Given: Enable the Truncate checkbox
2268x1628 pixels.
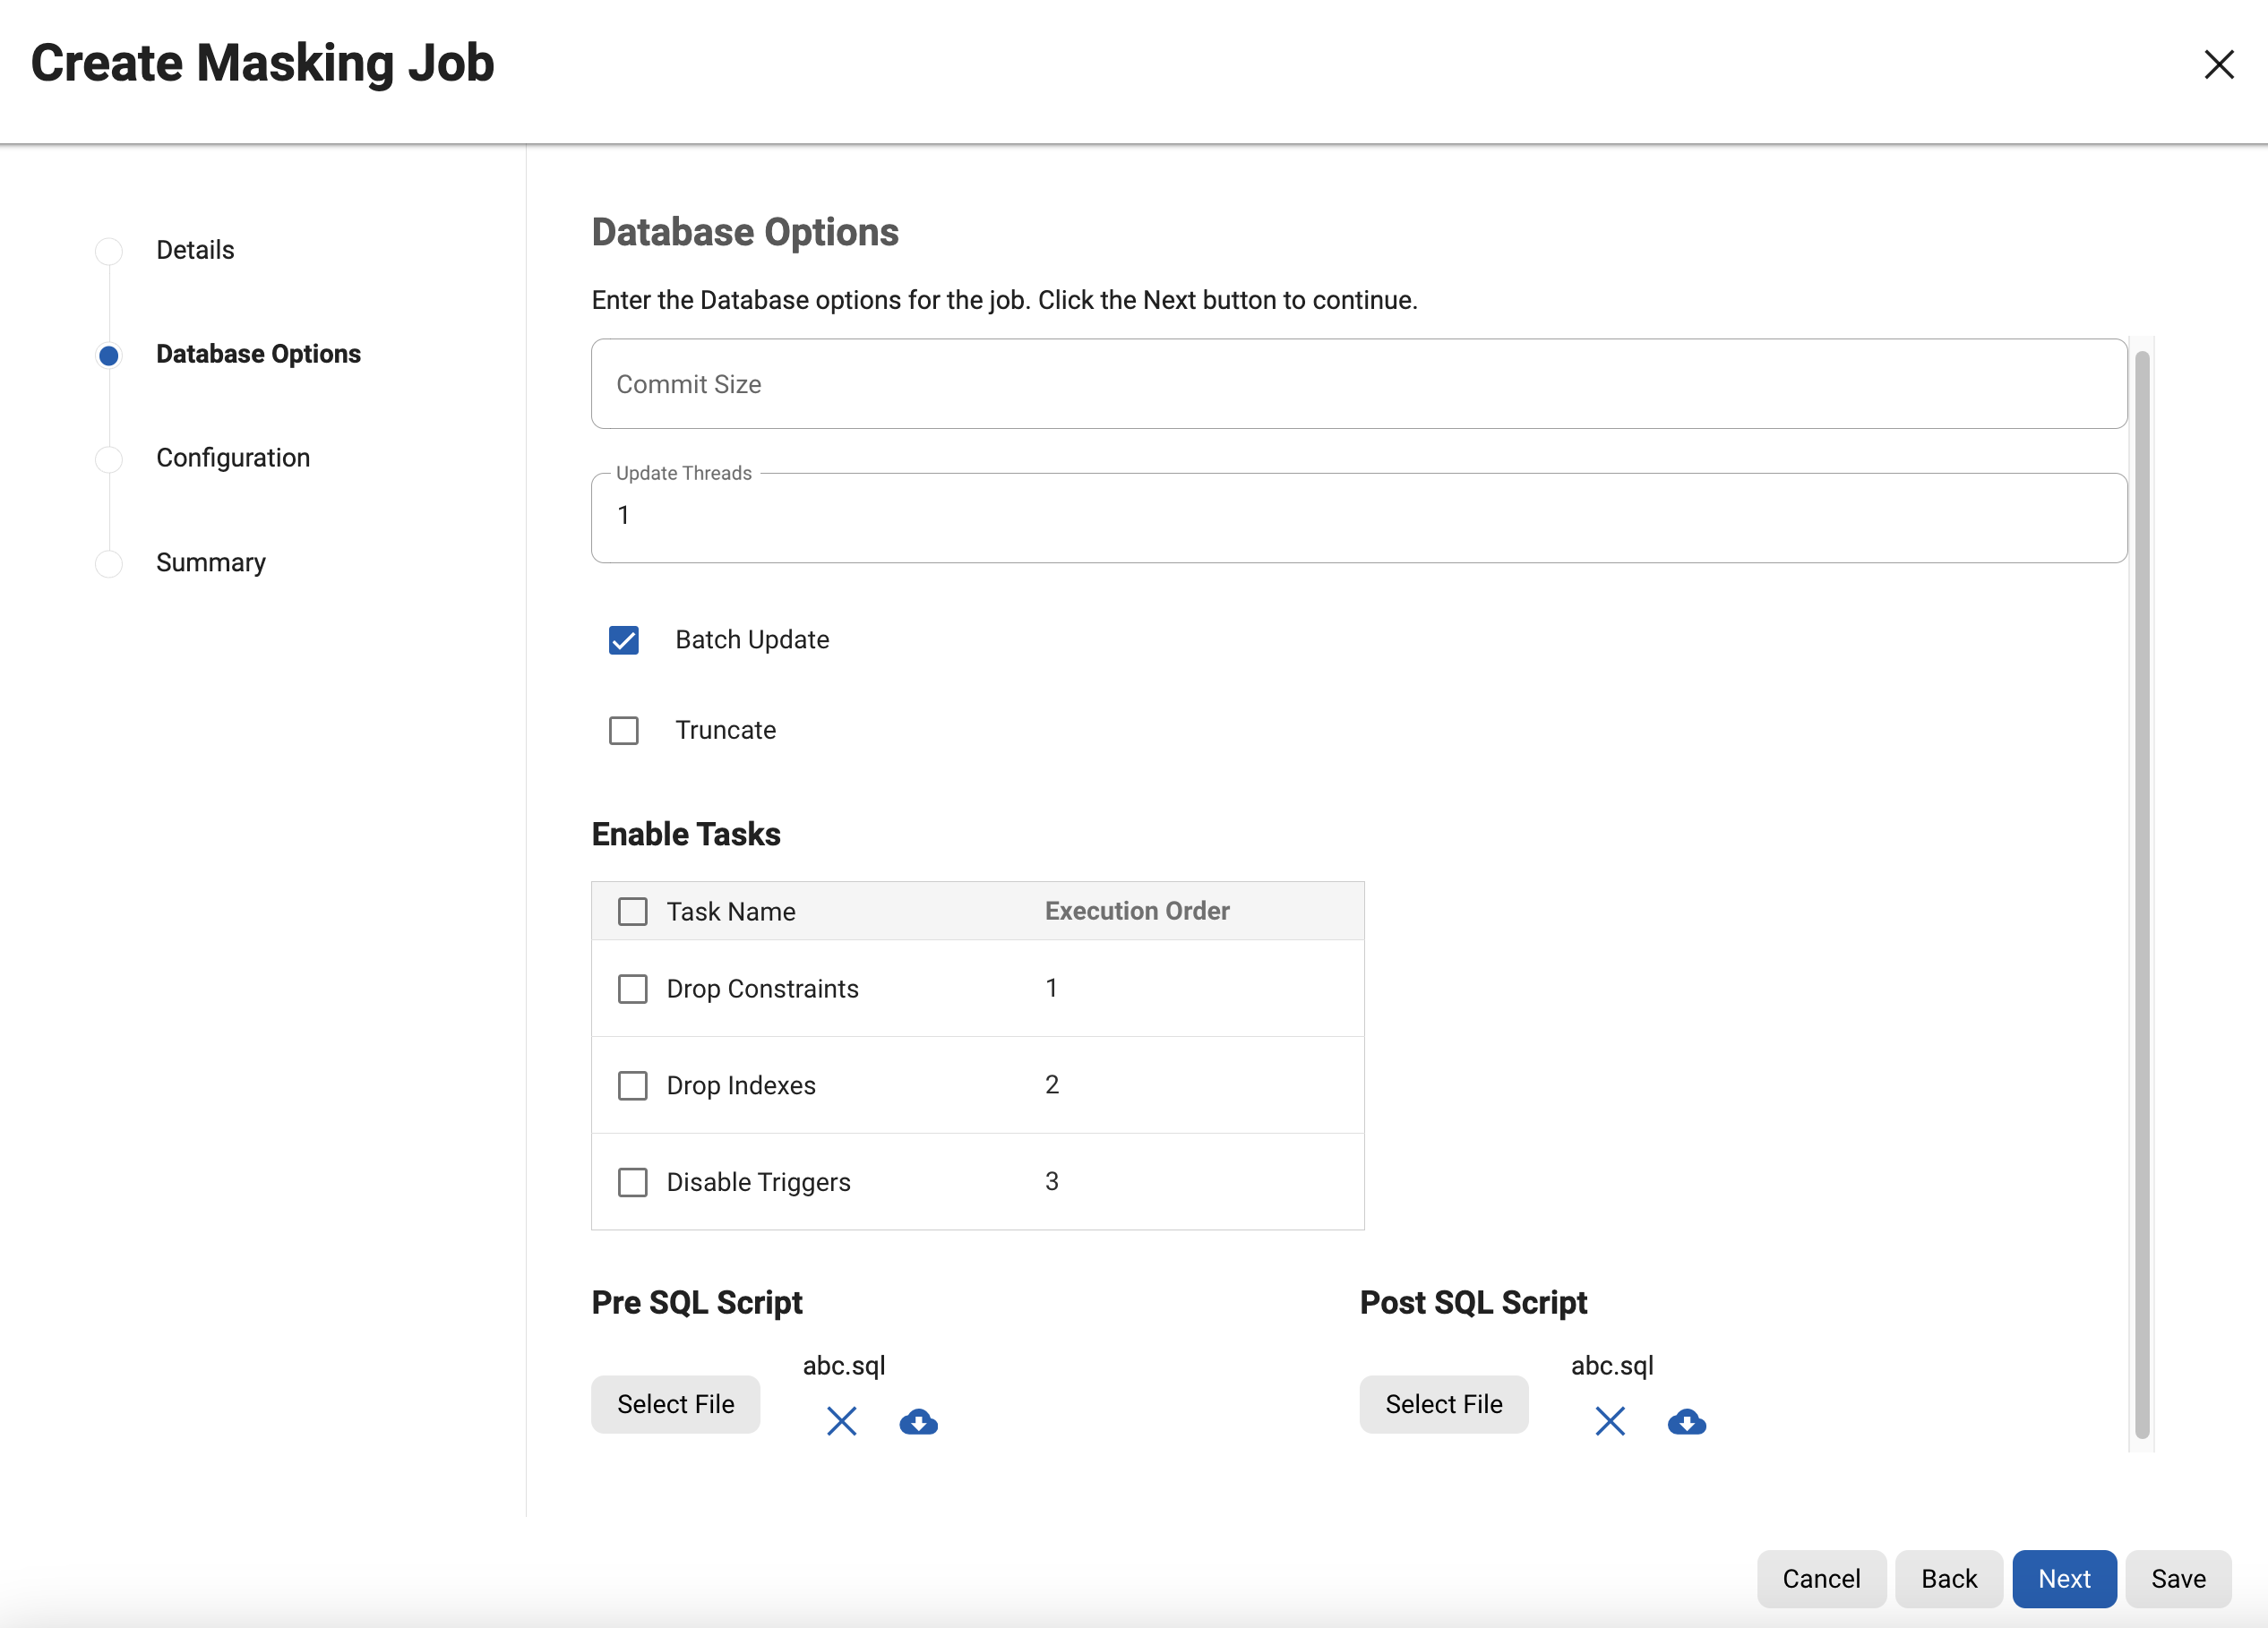Looking at the screenshot, I should (x=624, y=731).
